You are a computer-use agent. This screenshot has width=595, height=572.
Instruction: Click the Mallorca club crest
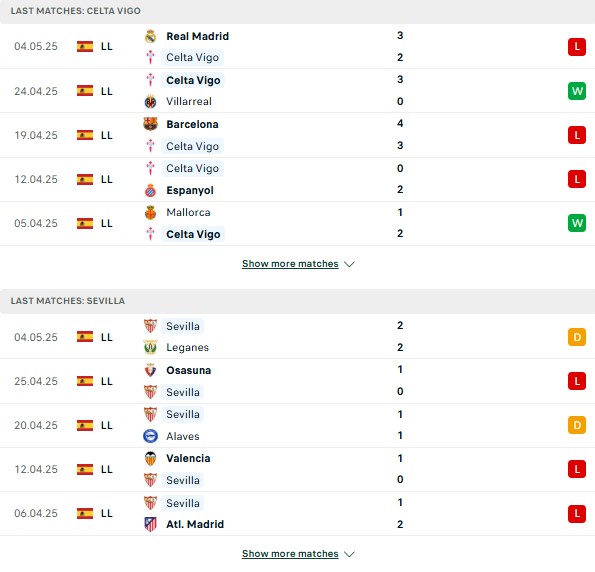pos(150,213)
